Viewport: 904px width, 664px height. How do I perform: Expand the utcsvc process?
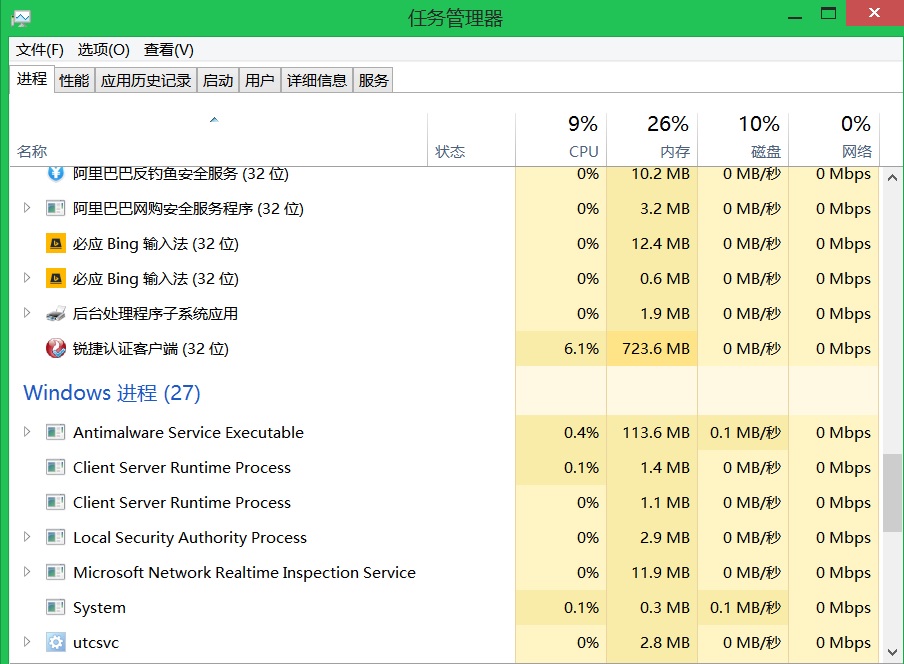click(27, 642)
